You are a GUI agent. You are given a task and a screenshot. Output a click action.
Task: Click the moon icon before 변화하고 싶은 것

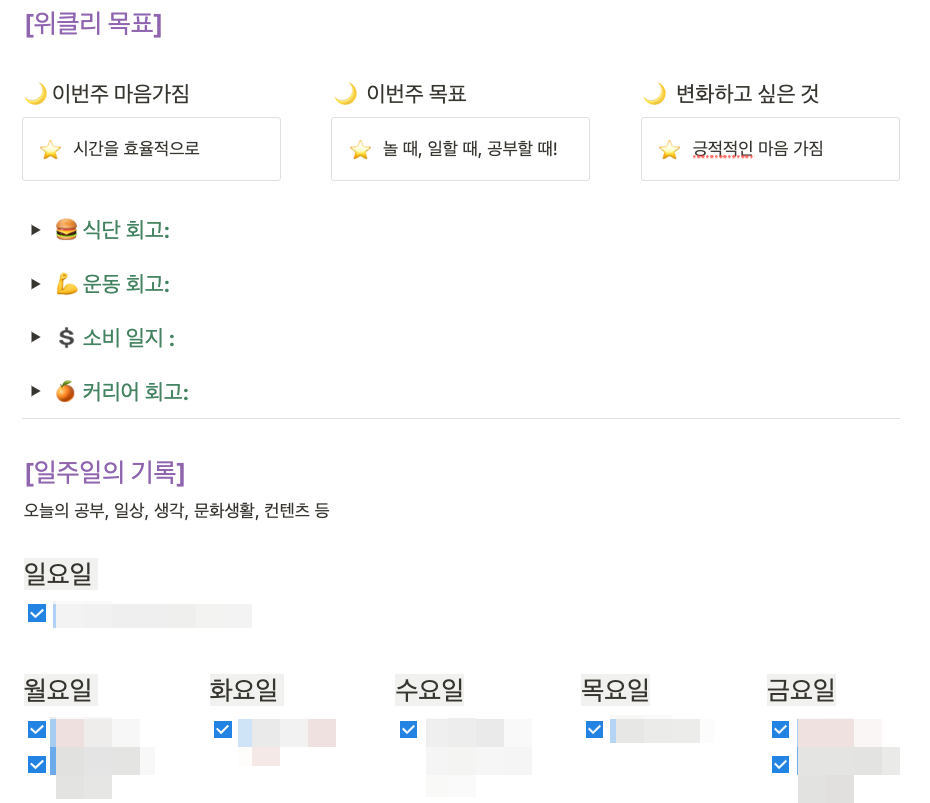tap(654, 94)
